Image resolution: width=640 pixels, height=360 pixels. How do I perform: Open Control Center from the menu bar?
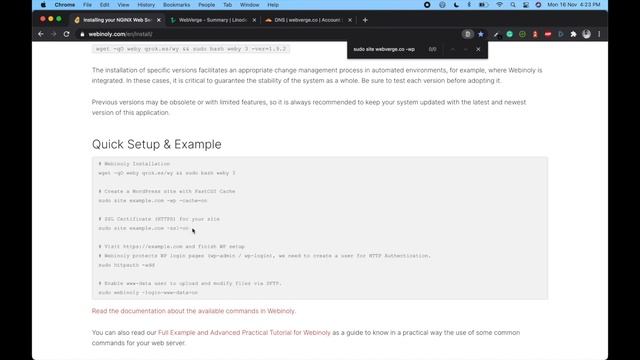tap(526, 5)
